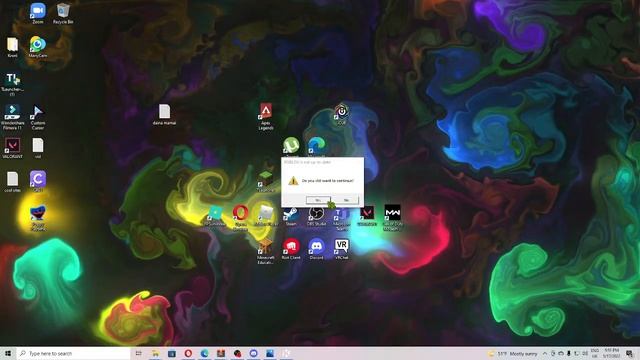Click Yes in the continue dialog
Screen dimensions: 640x360
(x=318, y=200)
